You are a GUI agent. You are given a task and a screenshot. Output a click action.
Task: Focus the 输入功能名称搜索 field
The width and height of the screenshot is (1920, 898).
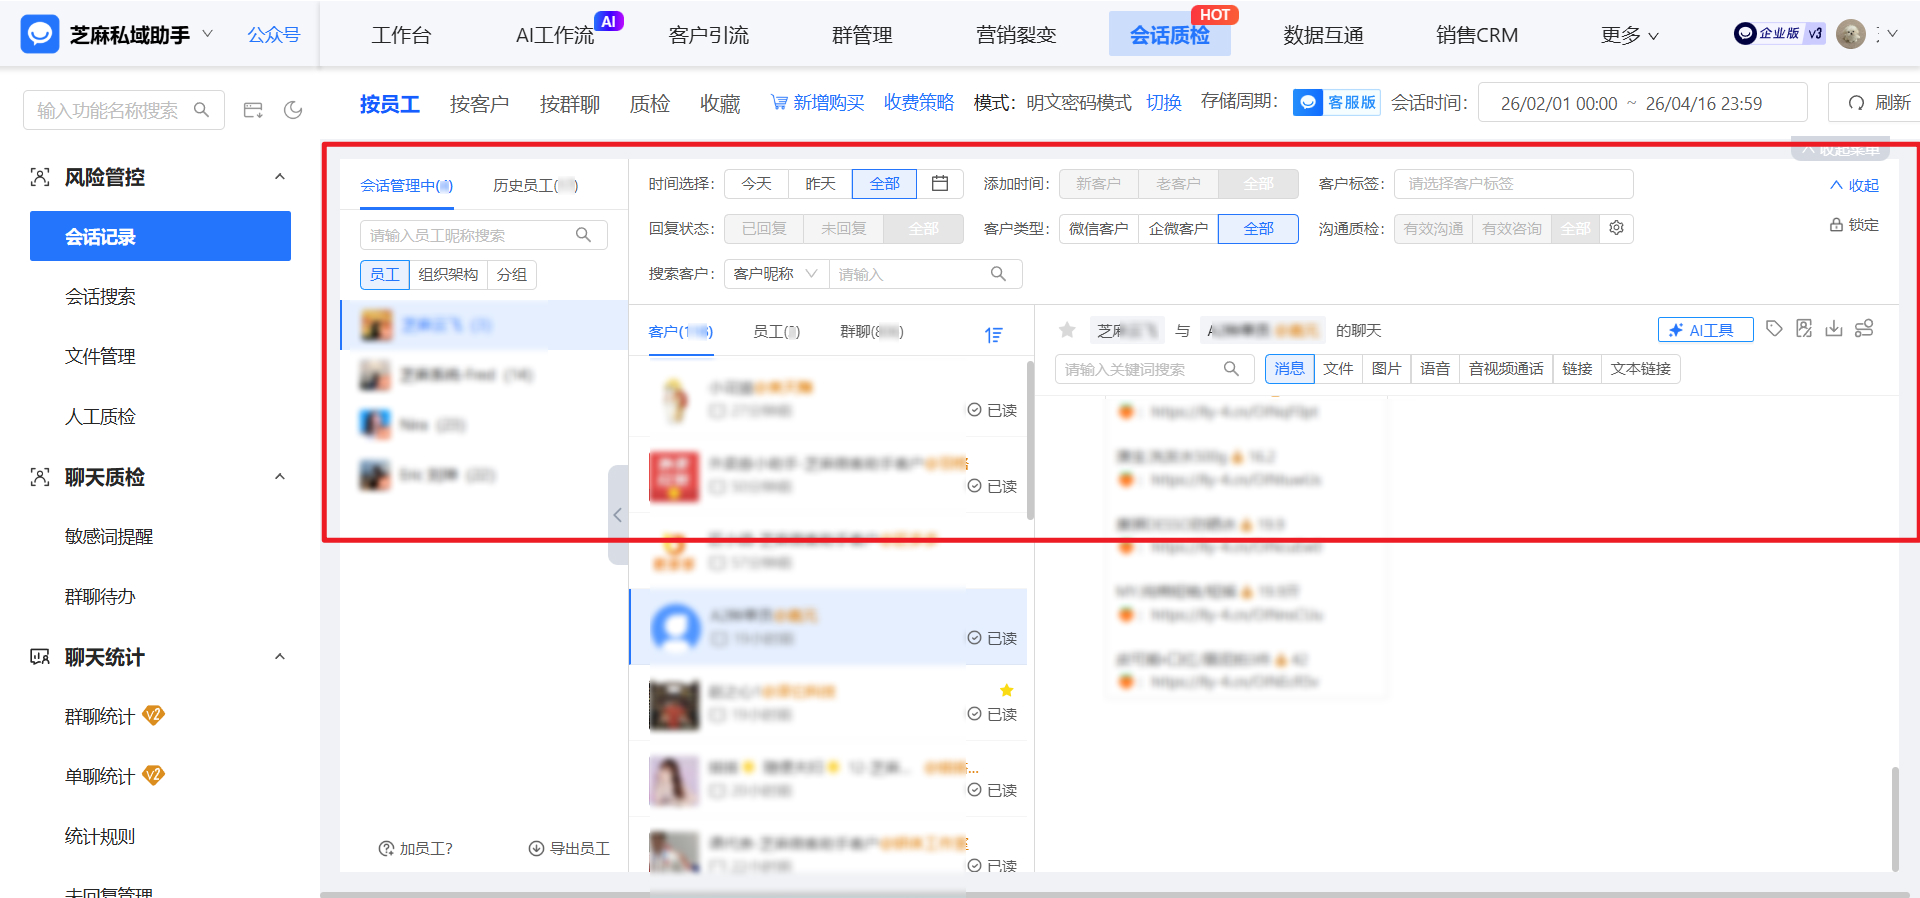coord(123,110)
